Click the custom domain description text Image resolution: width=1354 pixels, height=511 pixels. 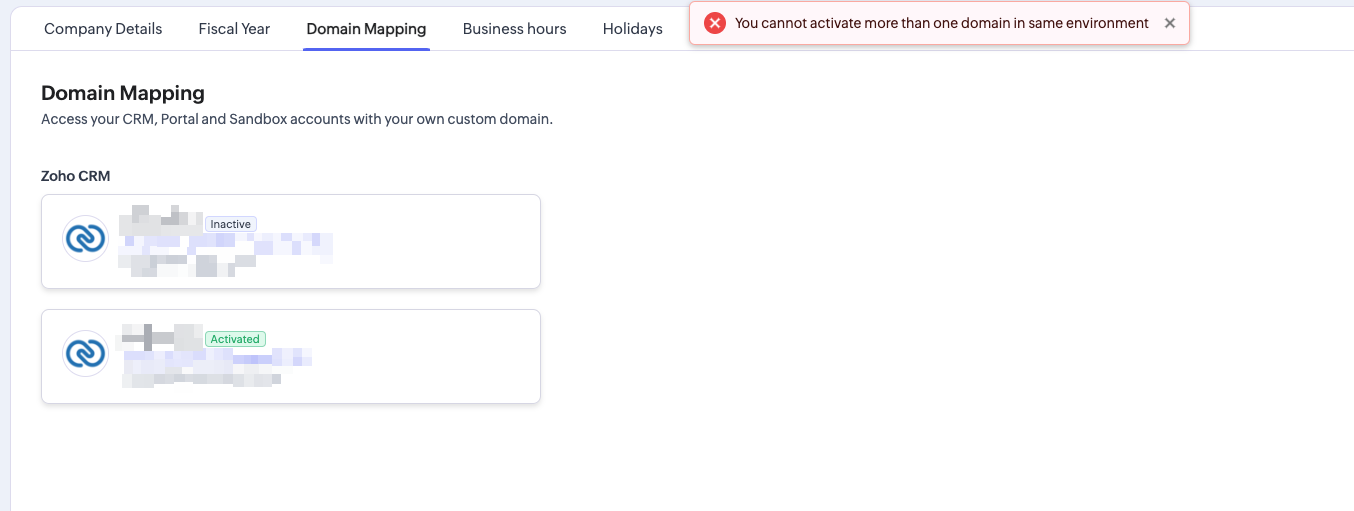point(296,119)
